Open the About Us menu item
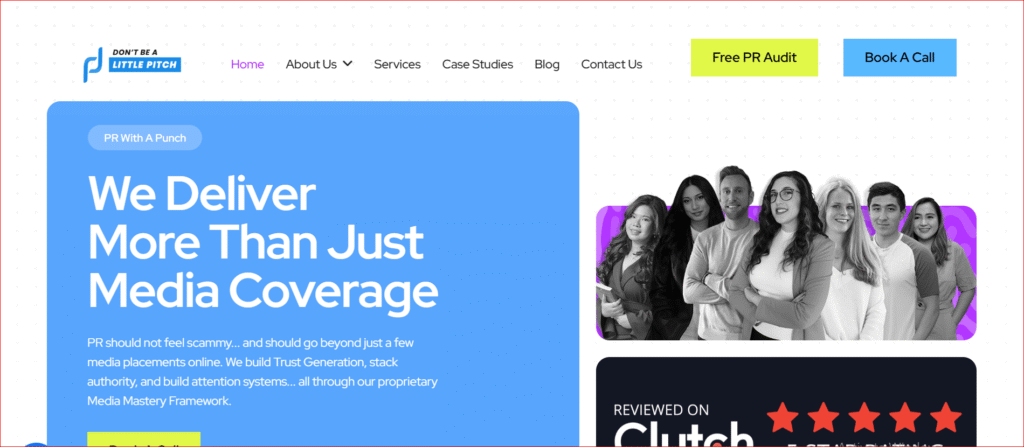Viewport: 1024px width, 447px height. click(x=311, y=64)
